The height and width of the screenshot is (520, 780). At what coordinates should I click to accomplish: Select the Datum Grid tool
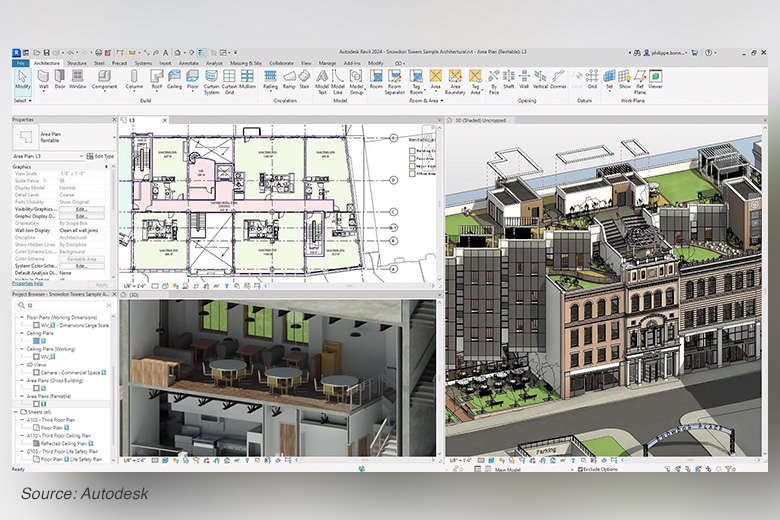point(592,80)
